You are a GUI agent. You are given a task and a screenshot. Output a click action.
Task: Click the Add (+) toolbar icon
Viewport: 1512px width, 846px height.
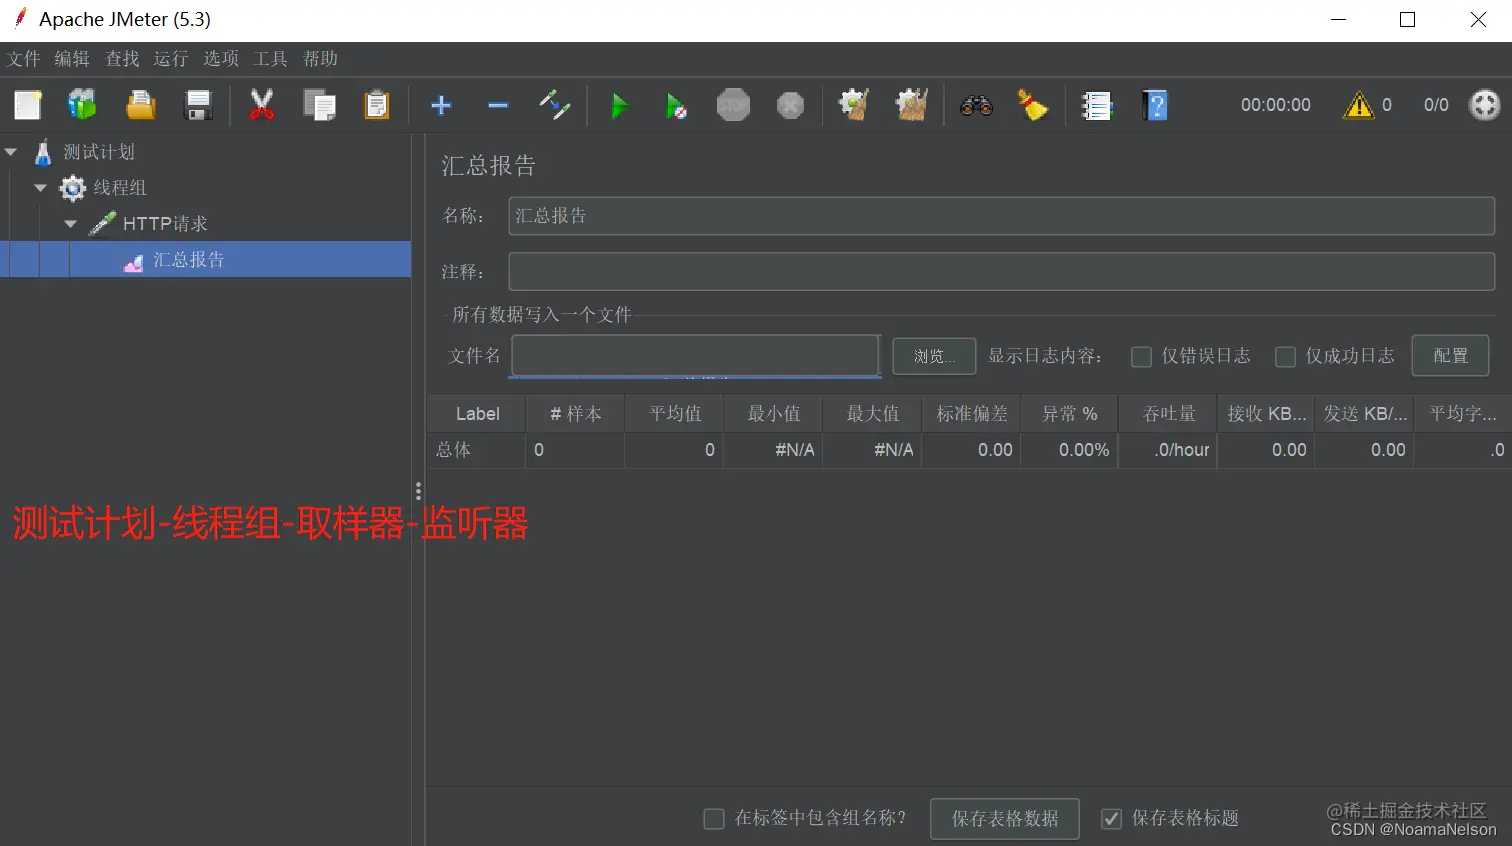point(441,104)
